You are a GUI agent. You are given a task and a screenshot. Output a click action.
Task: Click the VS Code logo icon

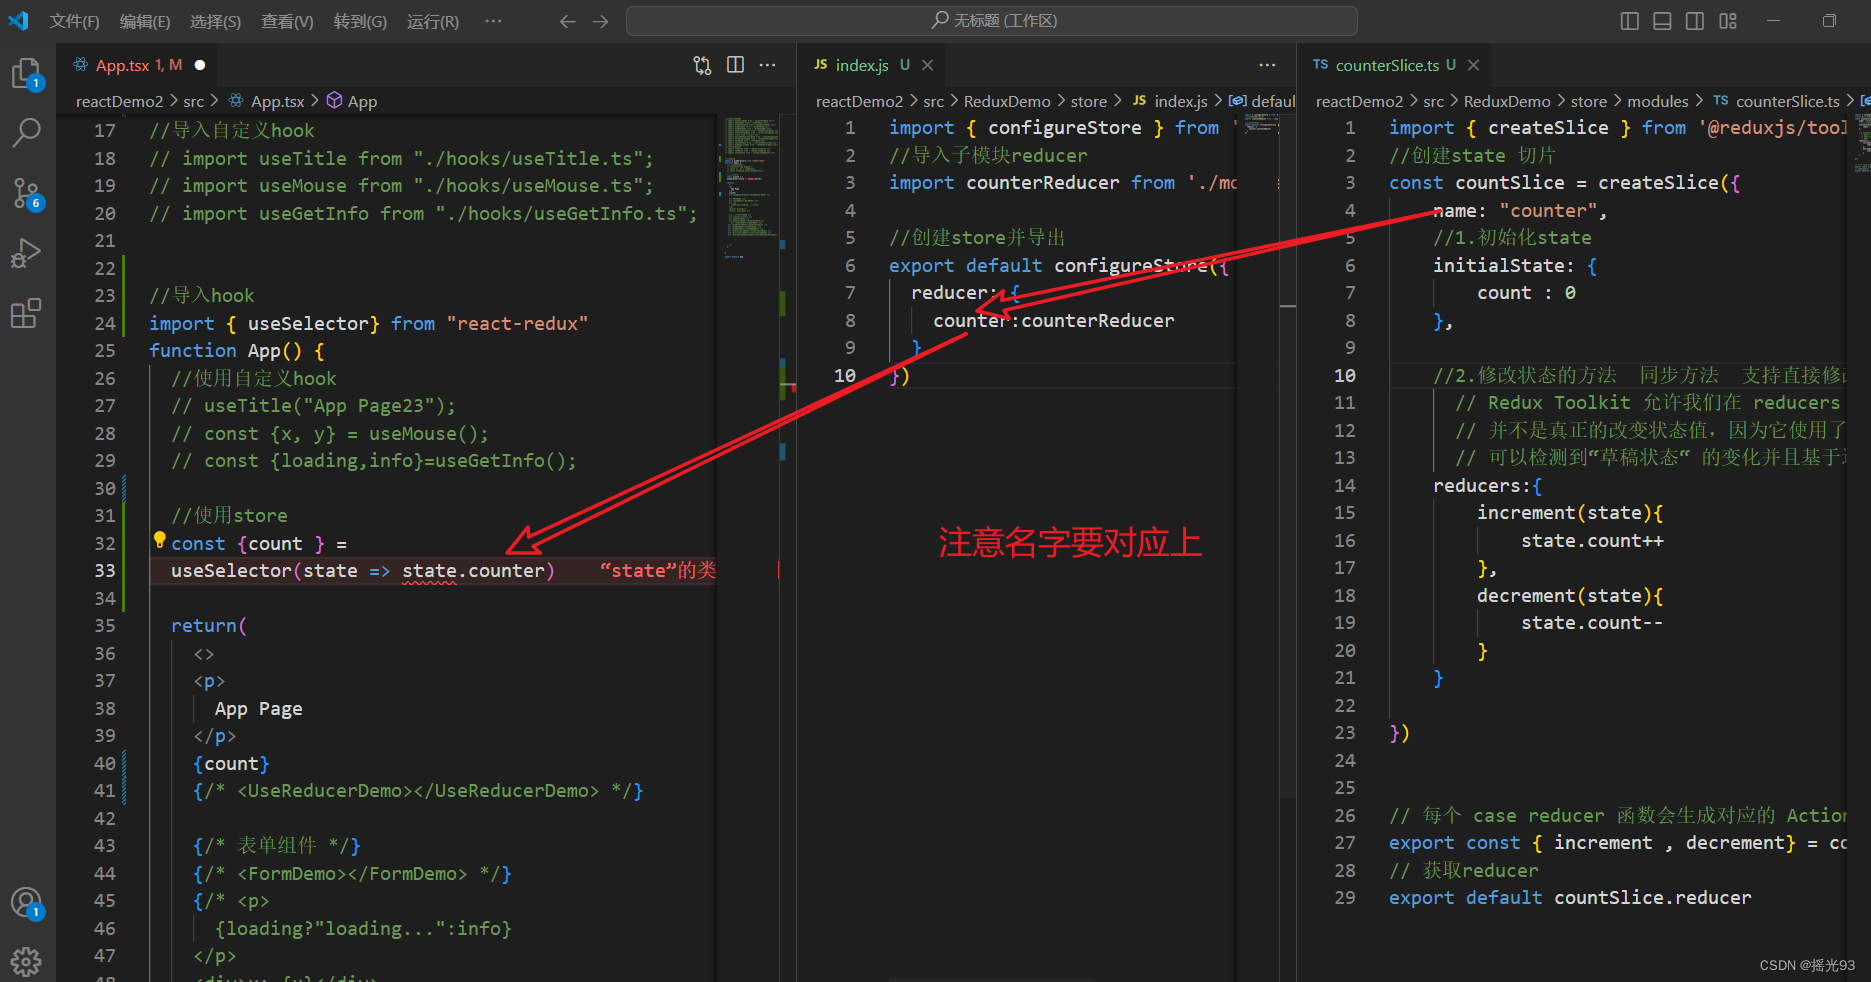[x=18, y=21]
